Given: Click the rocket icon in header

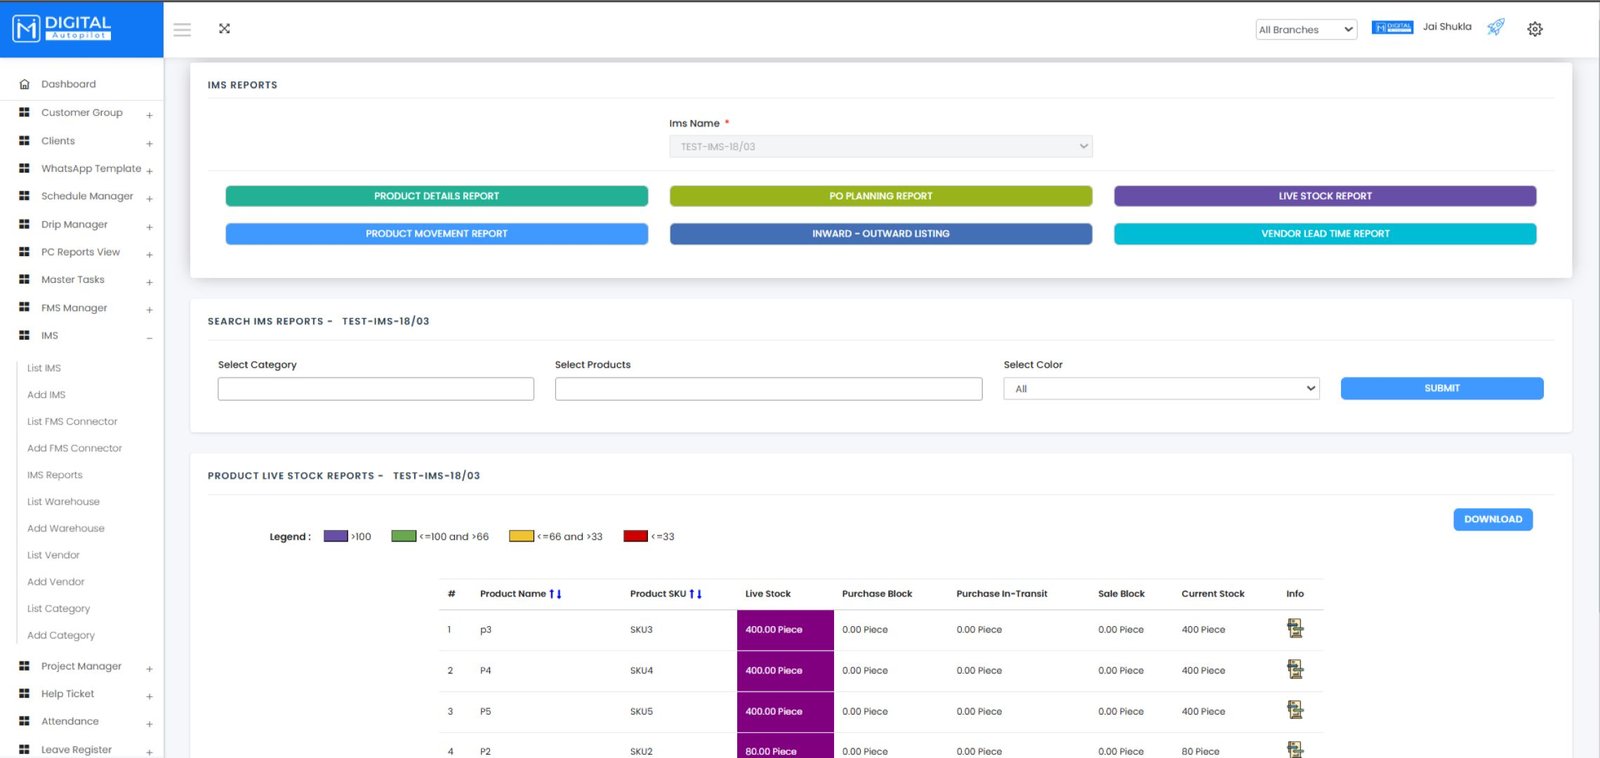Looking at the screenshot, I should point(1495,28).
